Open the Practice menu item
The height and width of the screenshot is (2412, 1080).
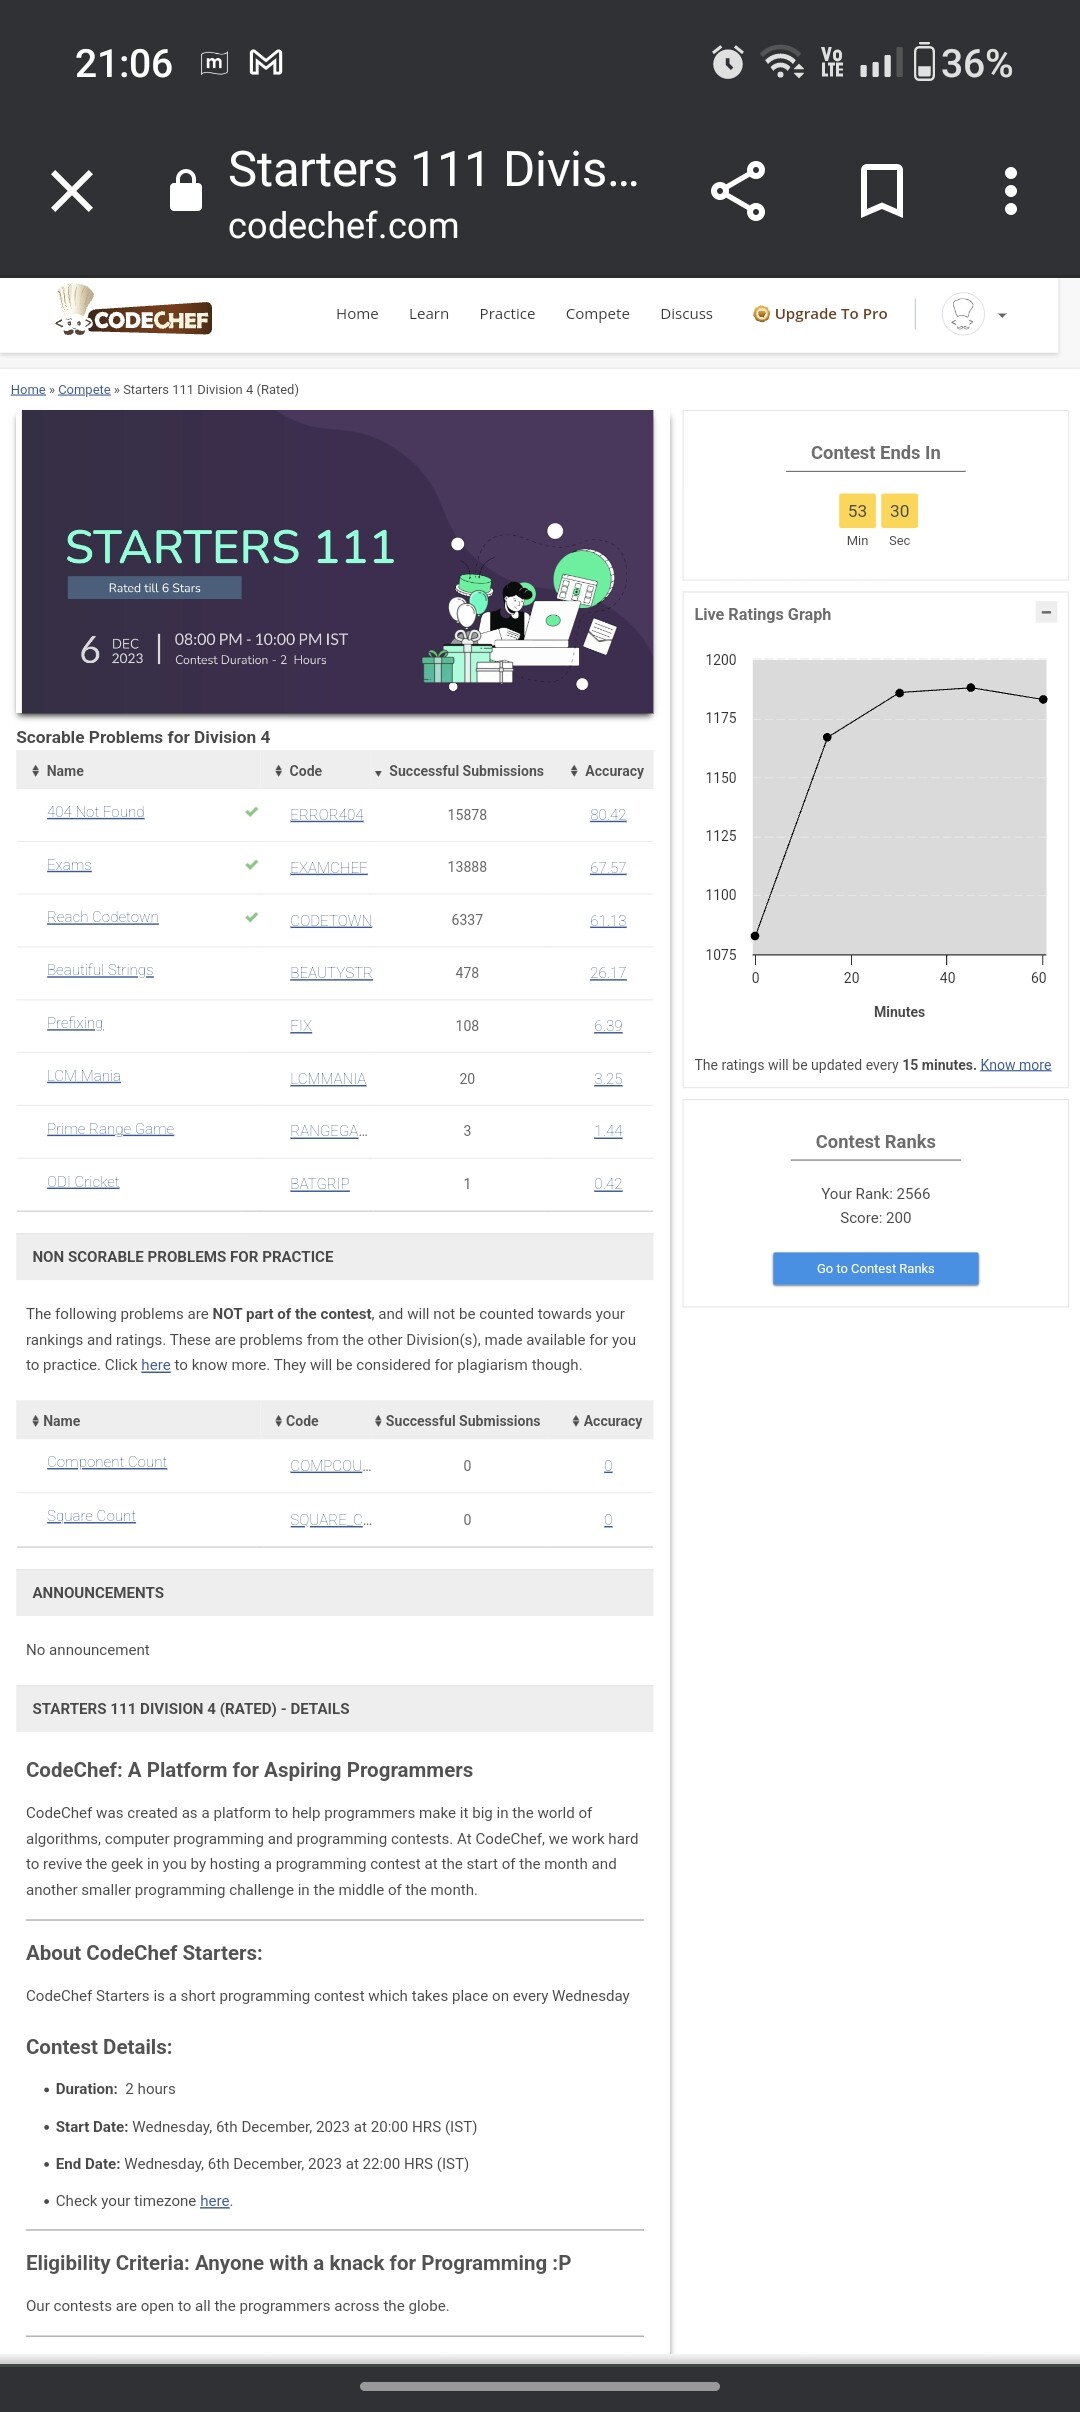pyautogui.click(x=507, y=314)
